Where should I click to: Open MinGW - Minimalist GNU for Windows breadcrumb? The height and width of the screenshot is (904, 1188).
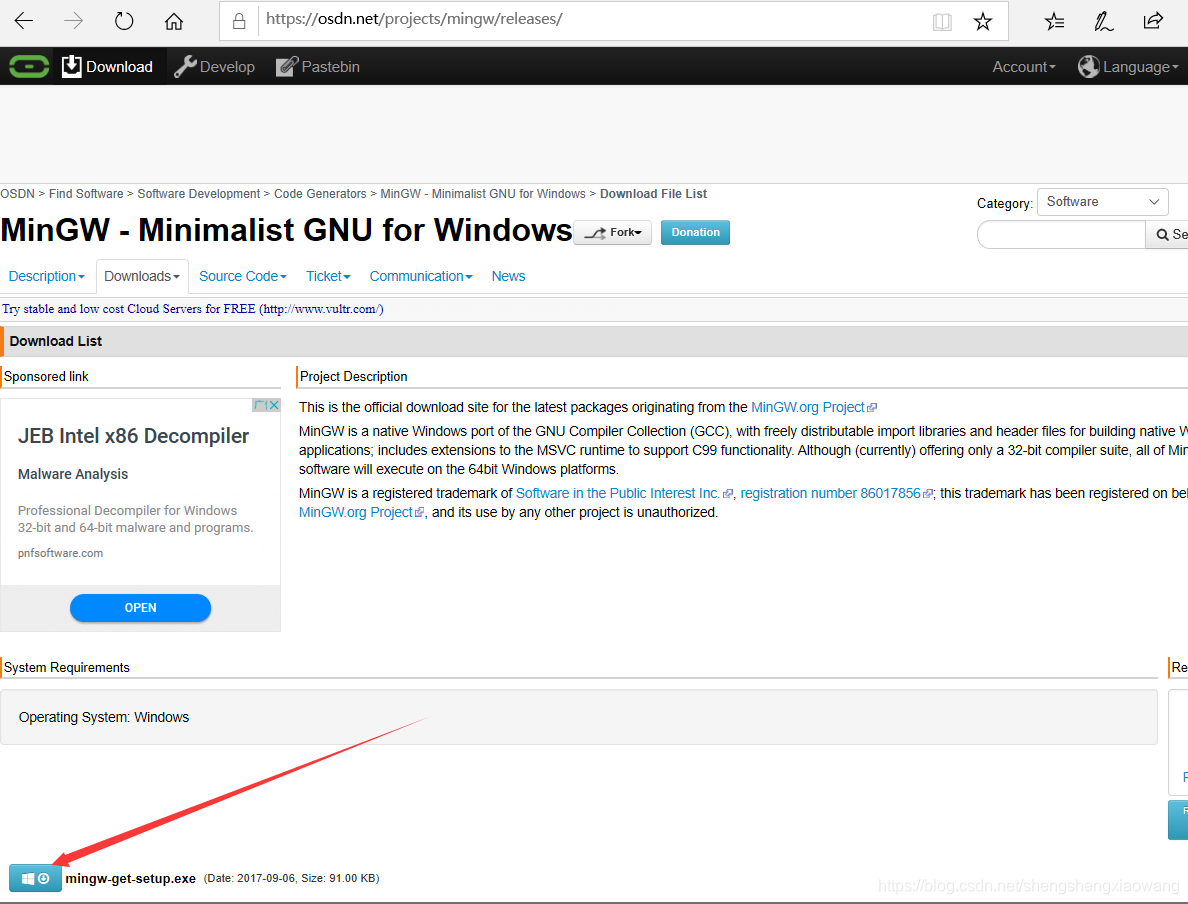pyautogui.click(x=483, y=194)
